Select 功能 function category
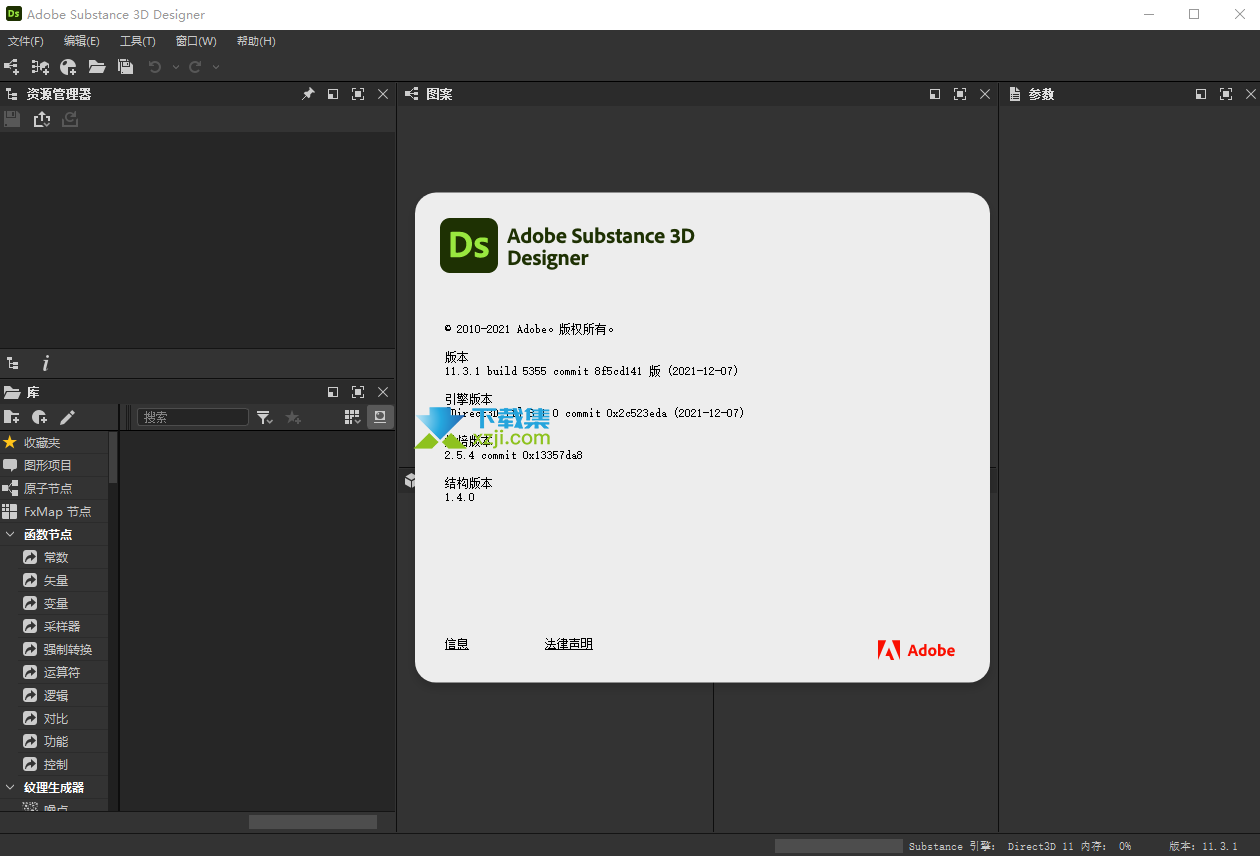1260x856 pixels. (54, 741)
